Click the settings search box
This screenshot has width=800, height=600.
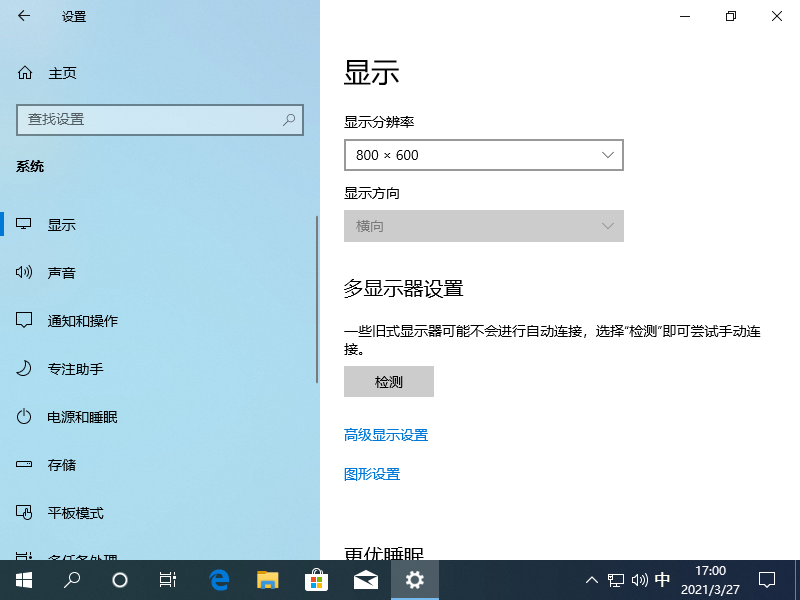tap(160, 119)
